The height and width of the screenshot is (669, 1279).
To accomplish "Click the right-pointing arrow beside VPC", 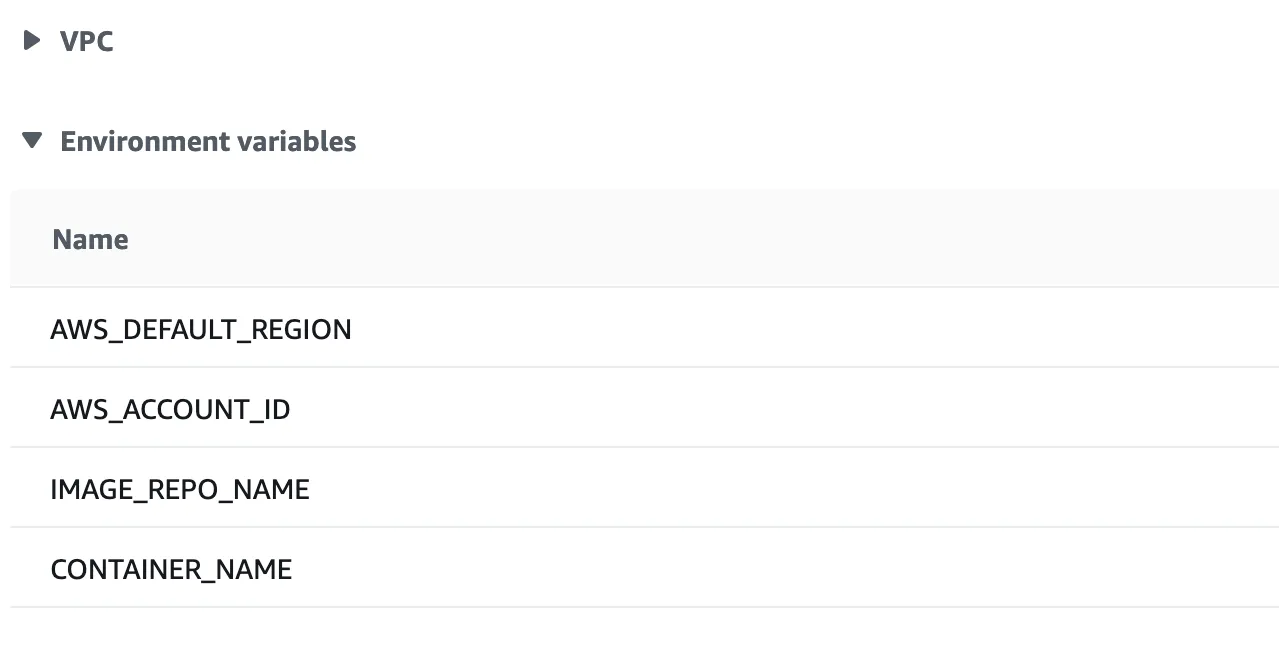I will click(32, 41).
